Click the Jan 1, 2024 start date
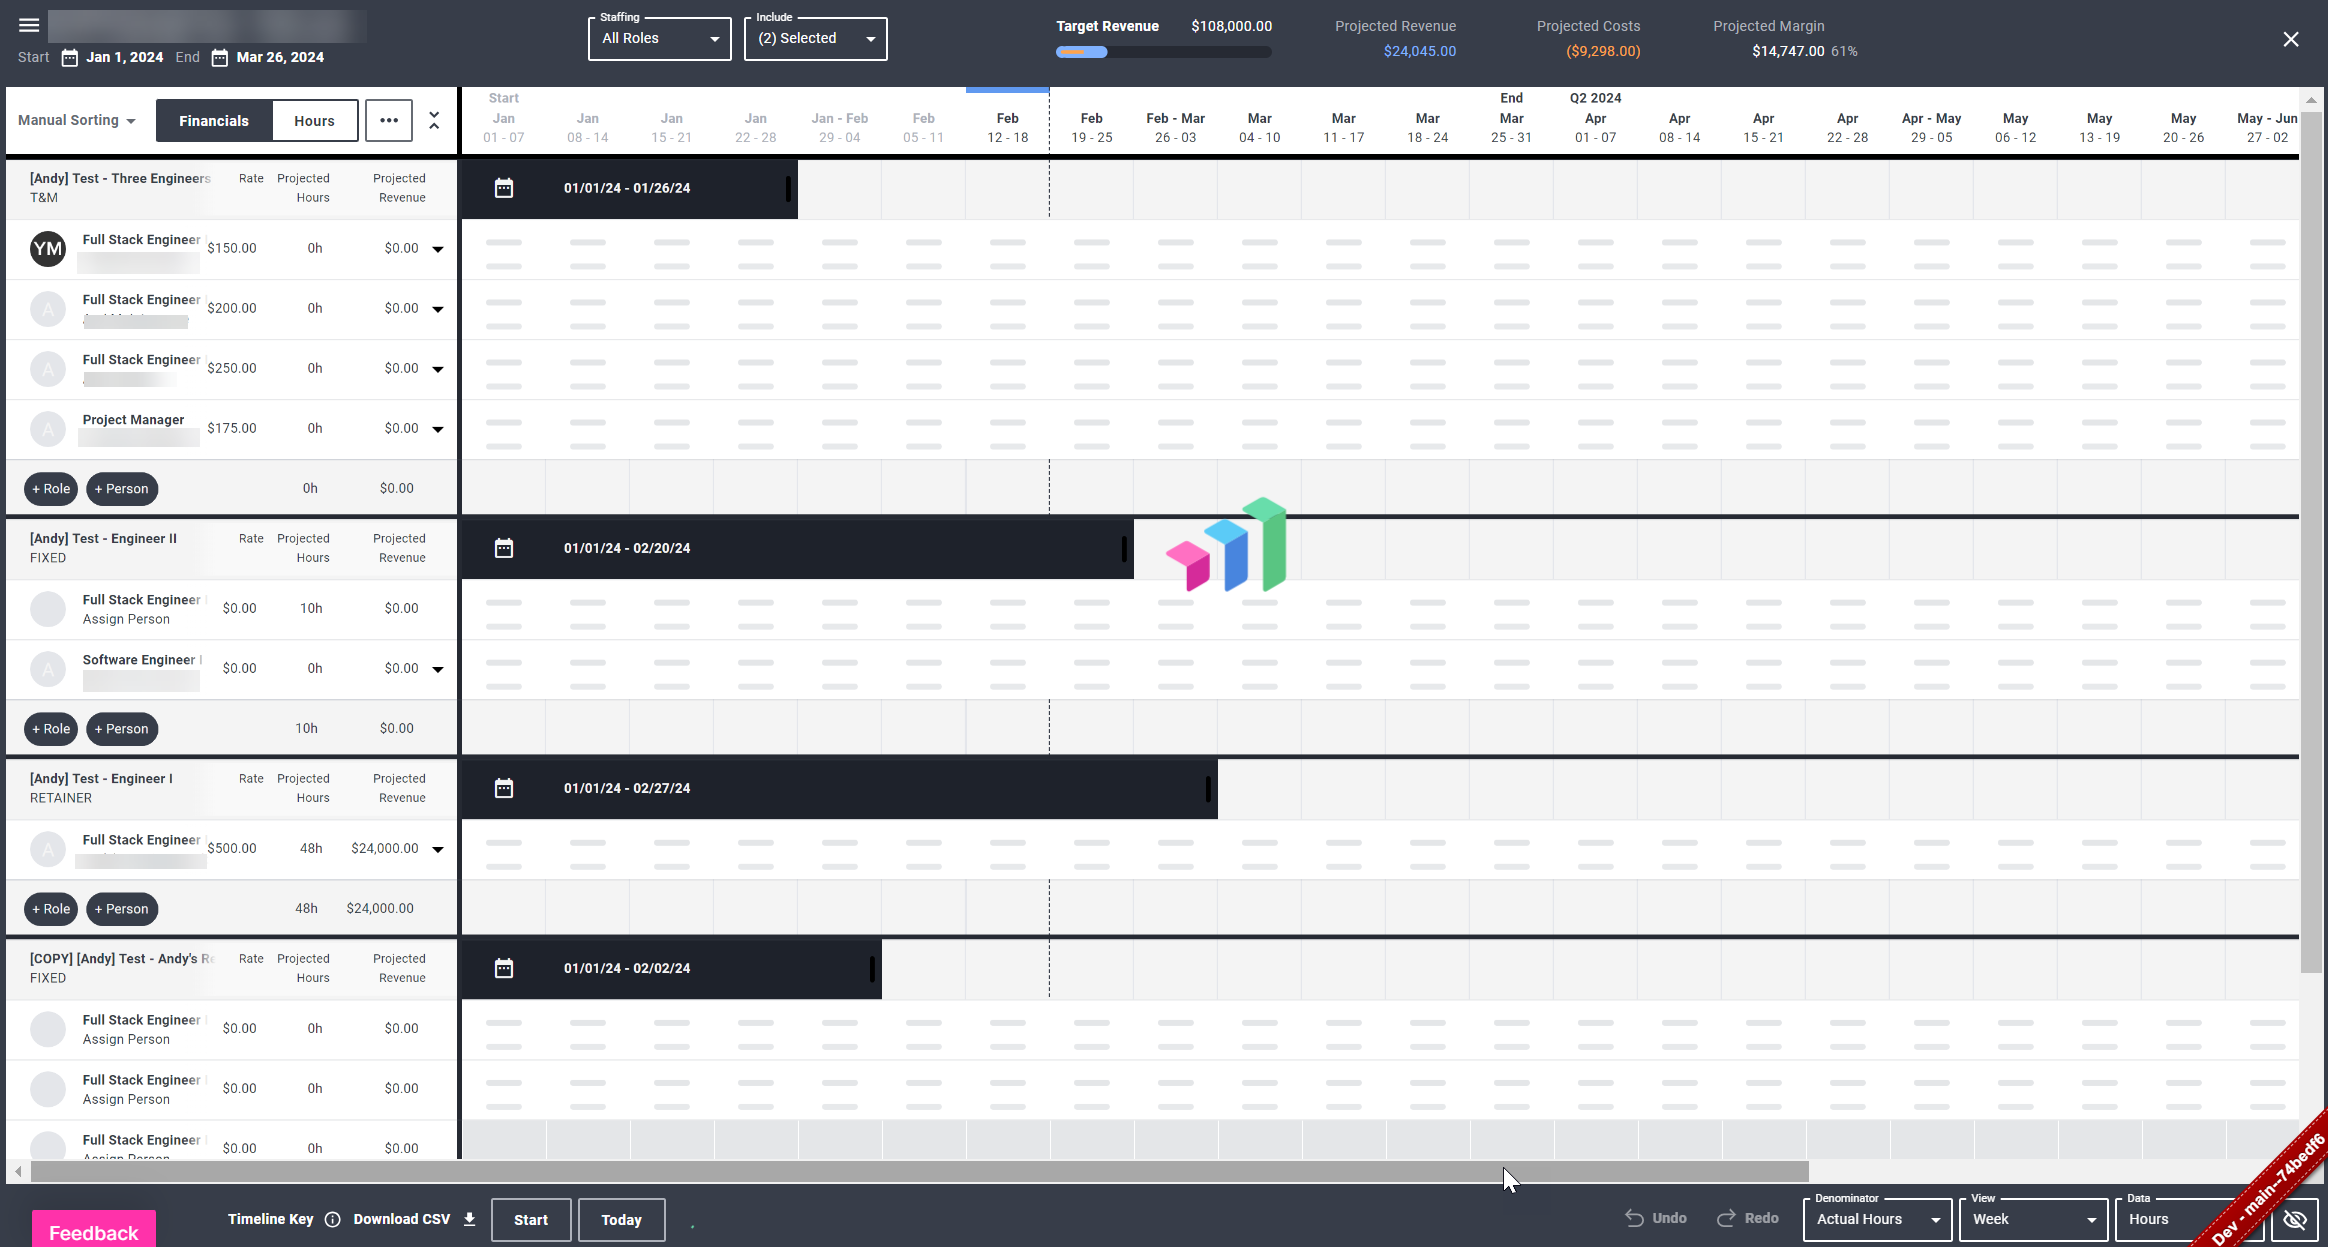 click(125, 58)
